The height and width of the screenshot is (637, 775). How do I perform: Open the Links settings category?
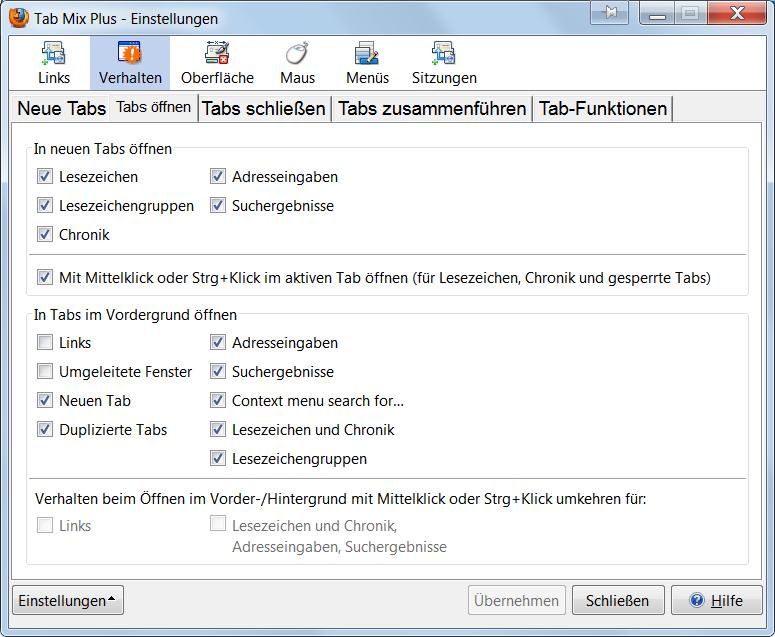point(54,63)
